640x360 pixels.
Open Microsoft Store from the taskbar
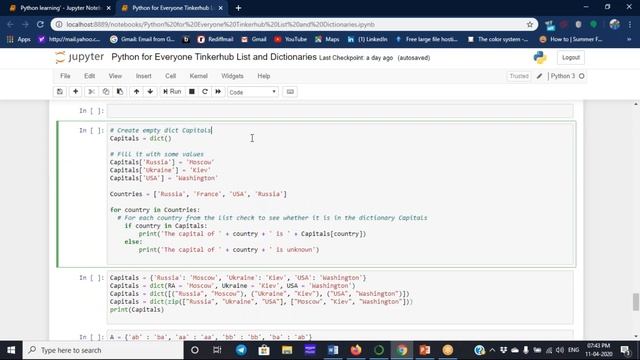(x=264, y=350)
